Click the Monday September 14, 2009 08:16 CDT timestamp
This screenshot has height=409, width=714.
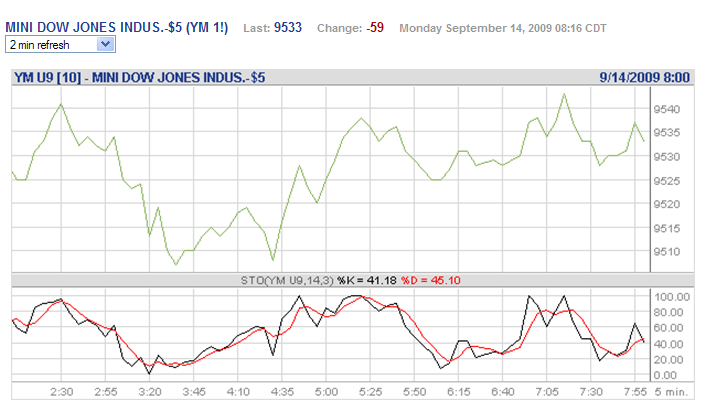click(x=503, y=28)
